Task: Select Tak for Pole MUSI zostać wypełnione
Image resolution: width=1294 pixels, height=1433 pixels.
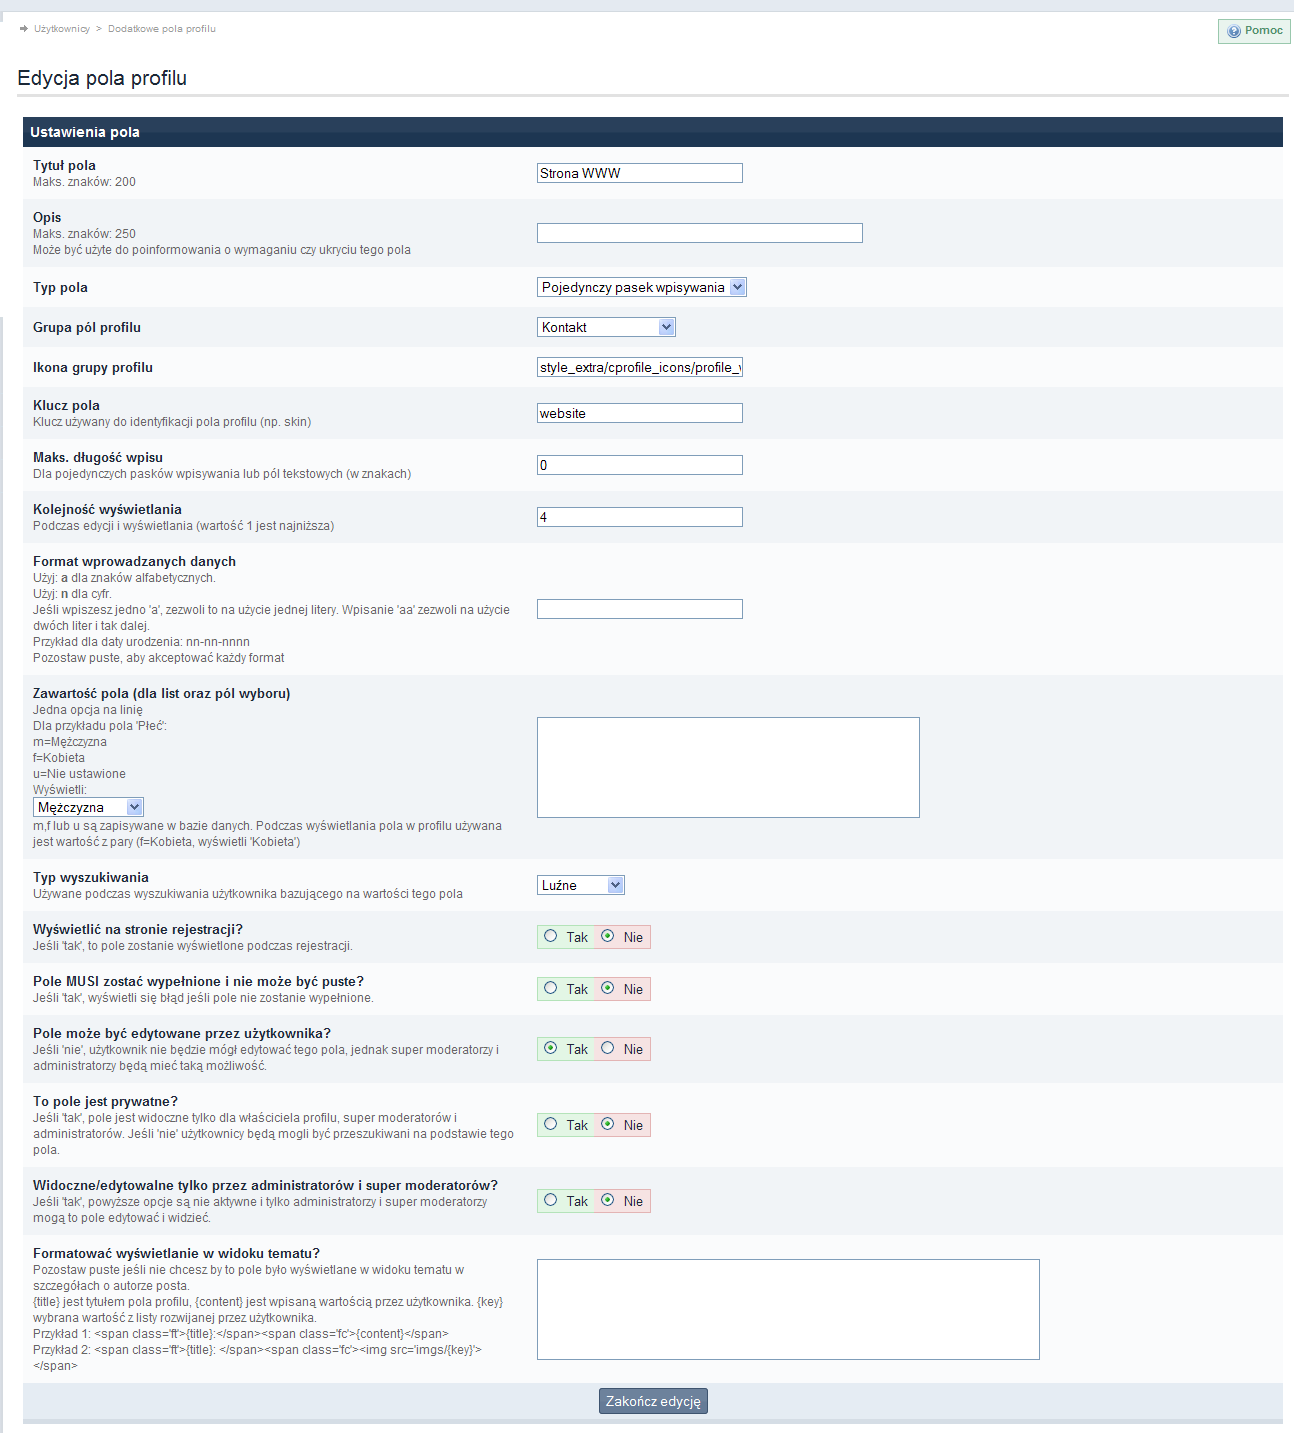Action: pos(550,989)
